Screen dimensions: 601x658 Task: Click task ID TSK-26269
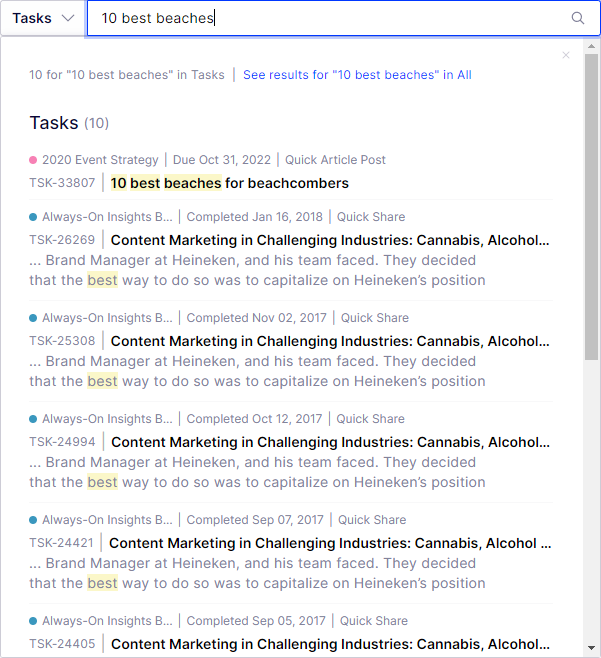tap(62, 240)
